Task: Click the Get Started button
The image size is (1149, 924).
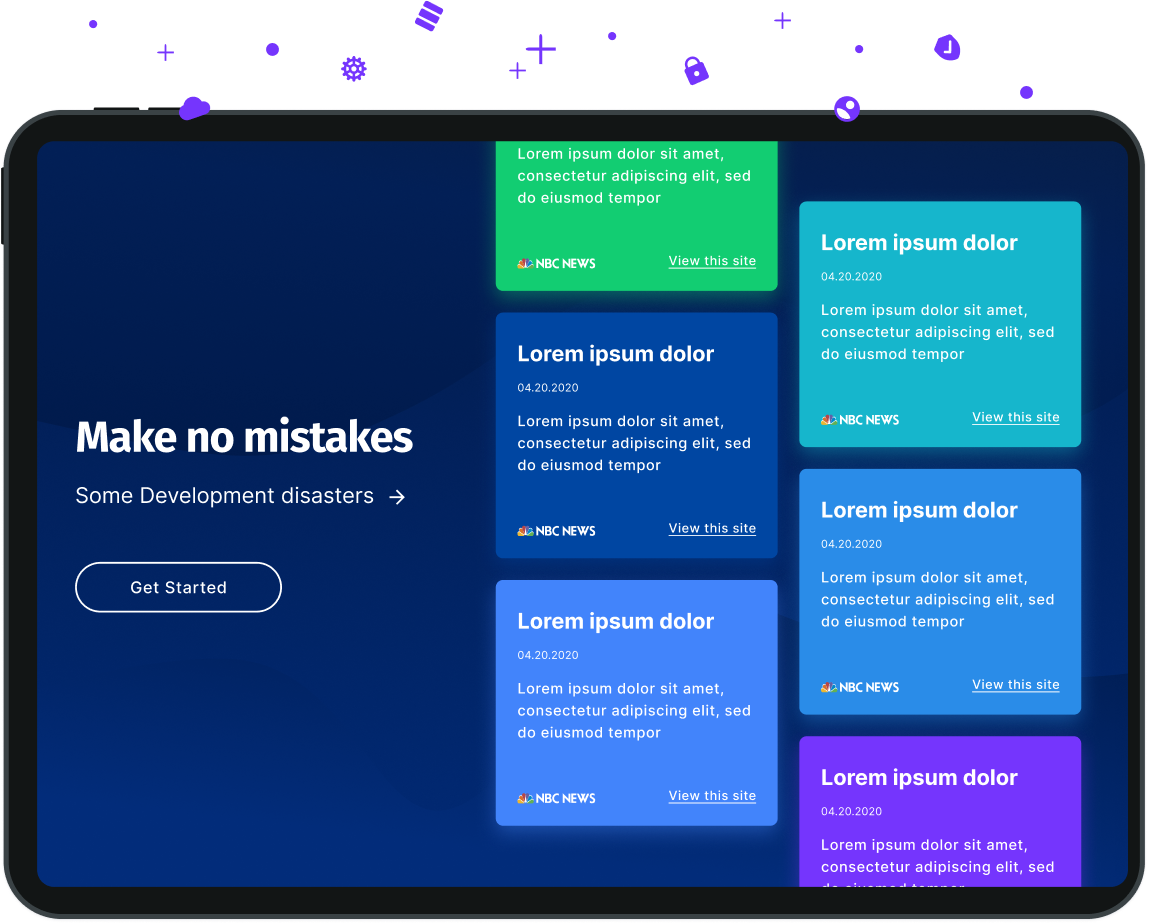Action: tap(178, 587)
